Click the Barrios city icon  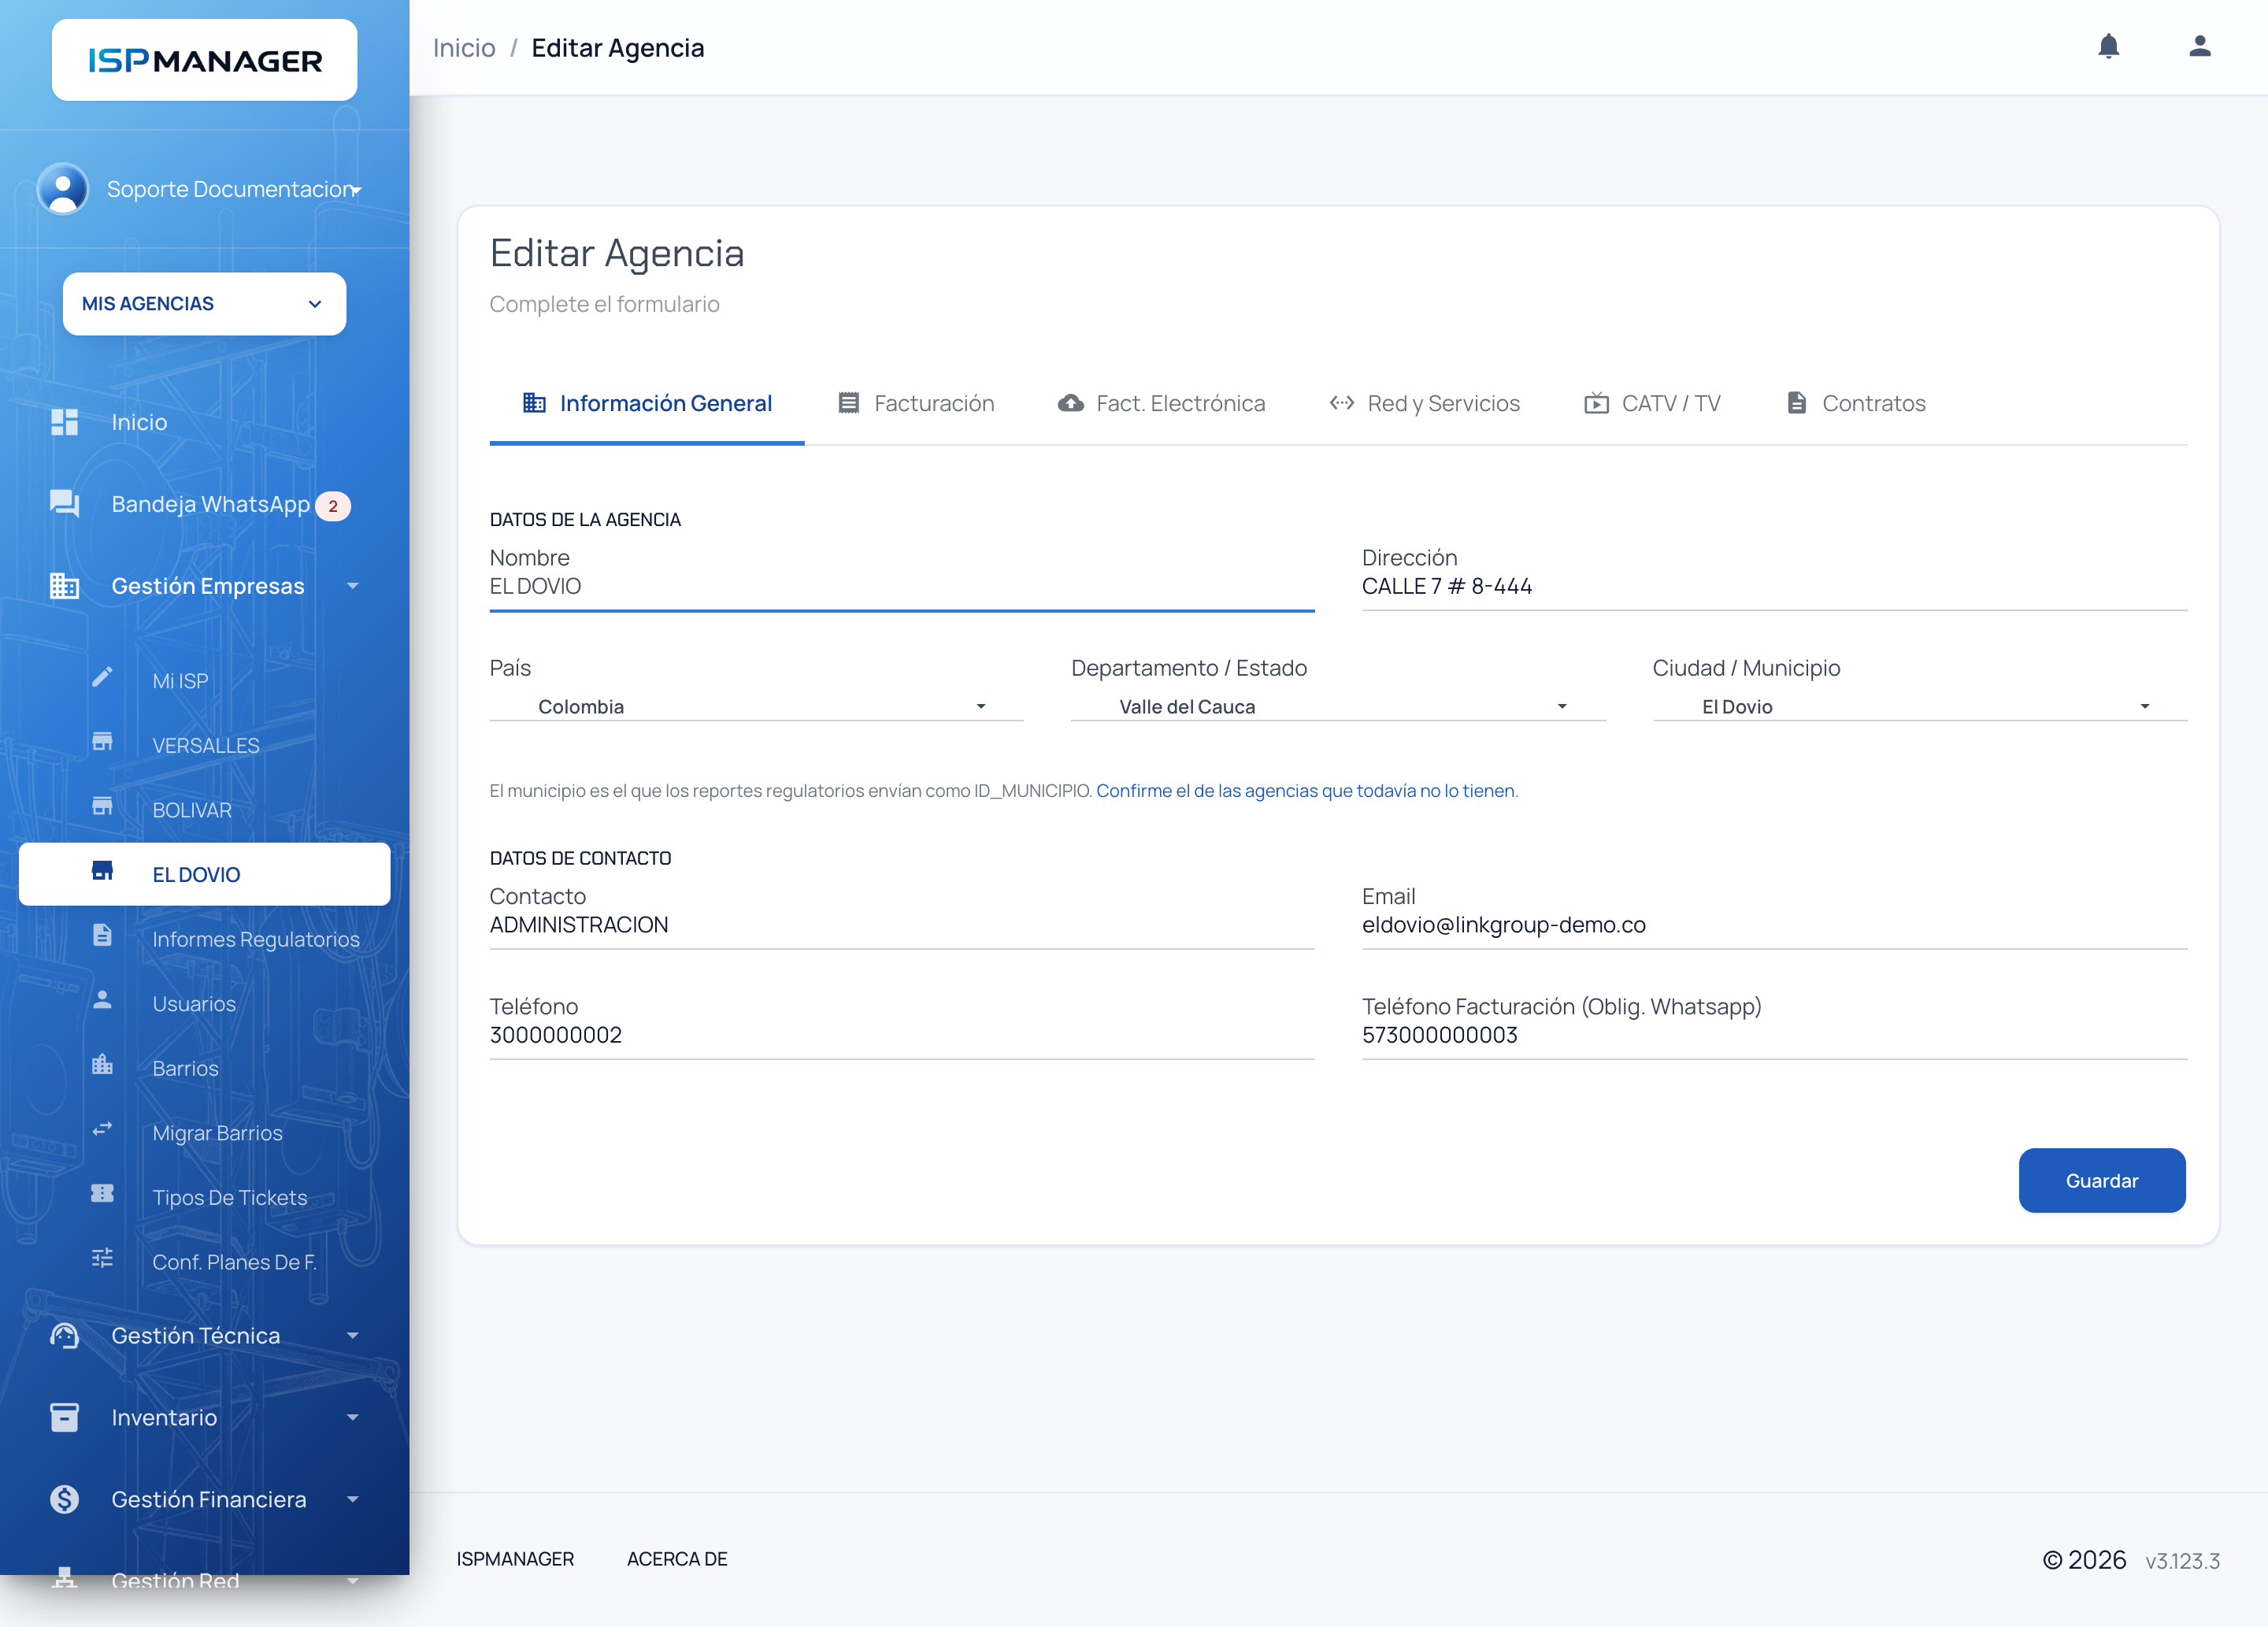[102, 1065]
